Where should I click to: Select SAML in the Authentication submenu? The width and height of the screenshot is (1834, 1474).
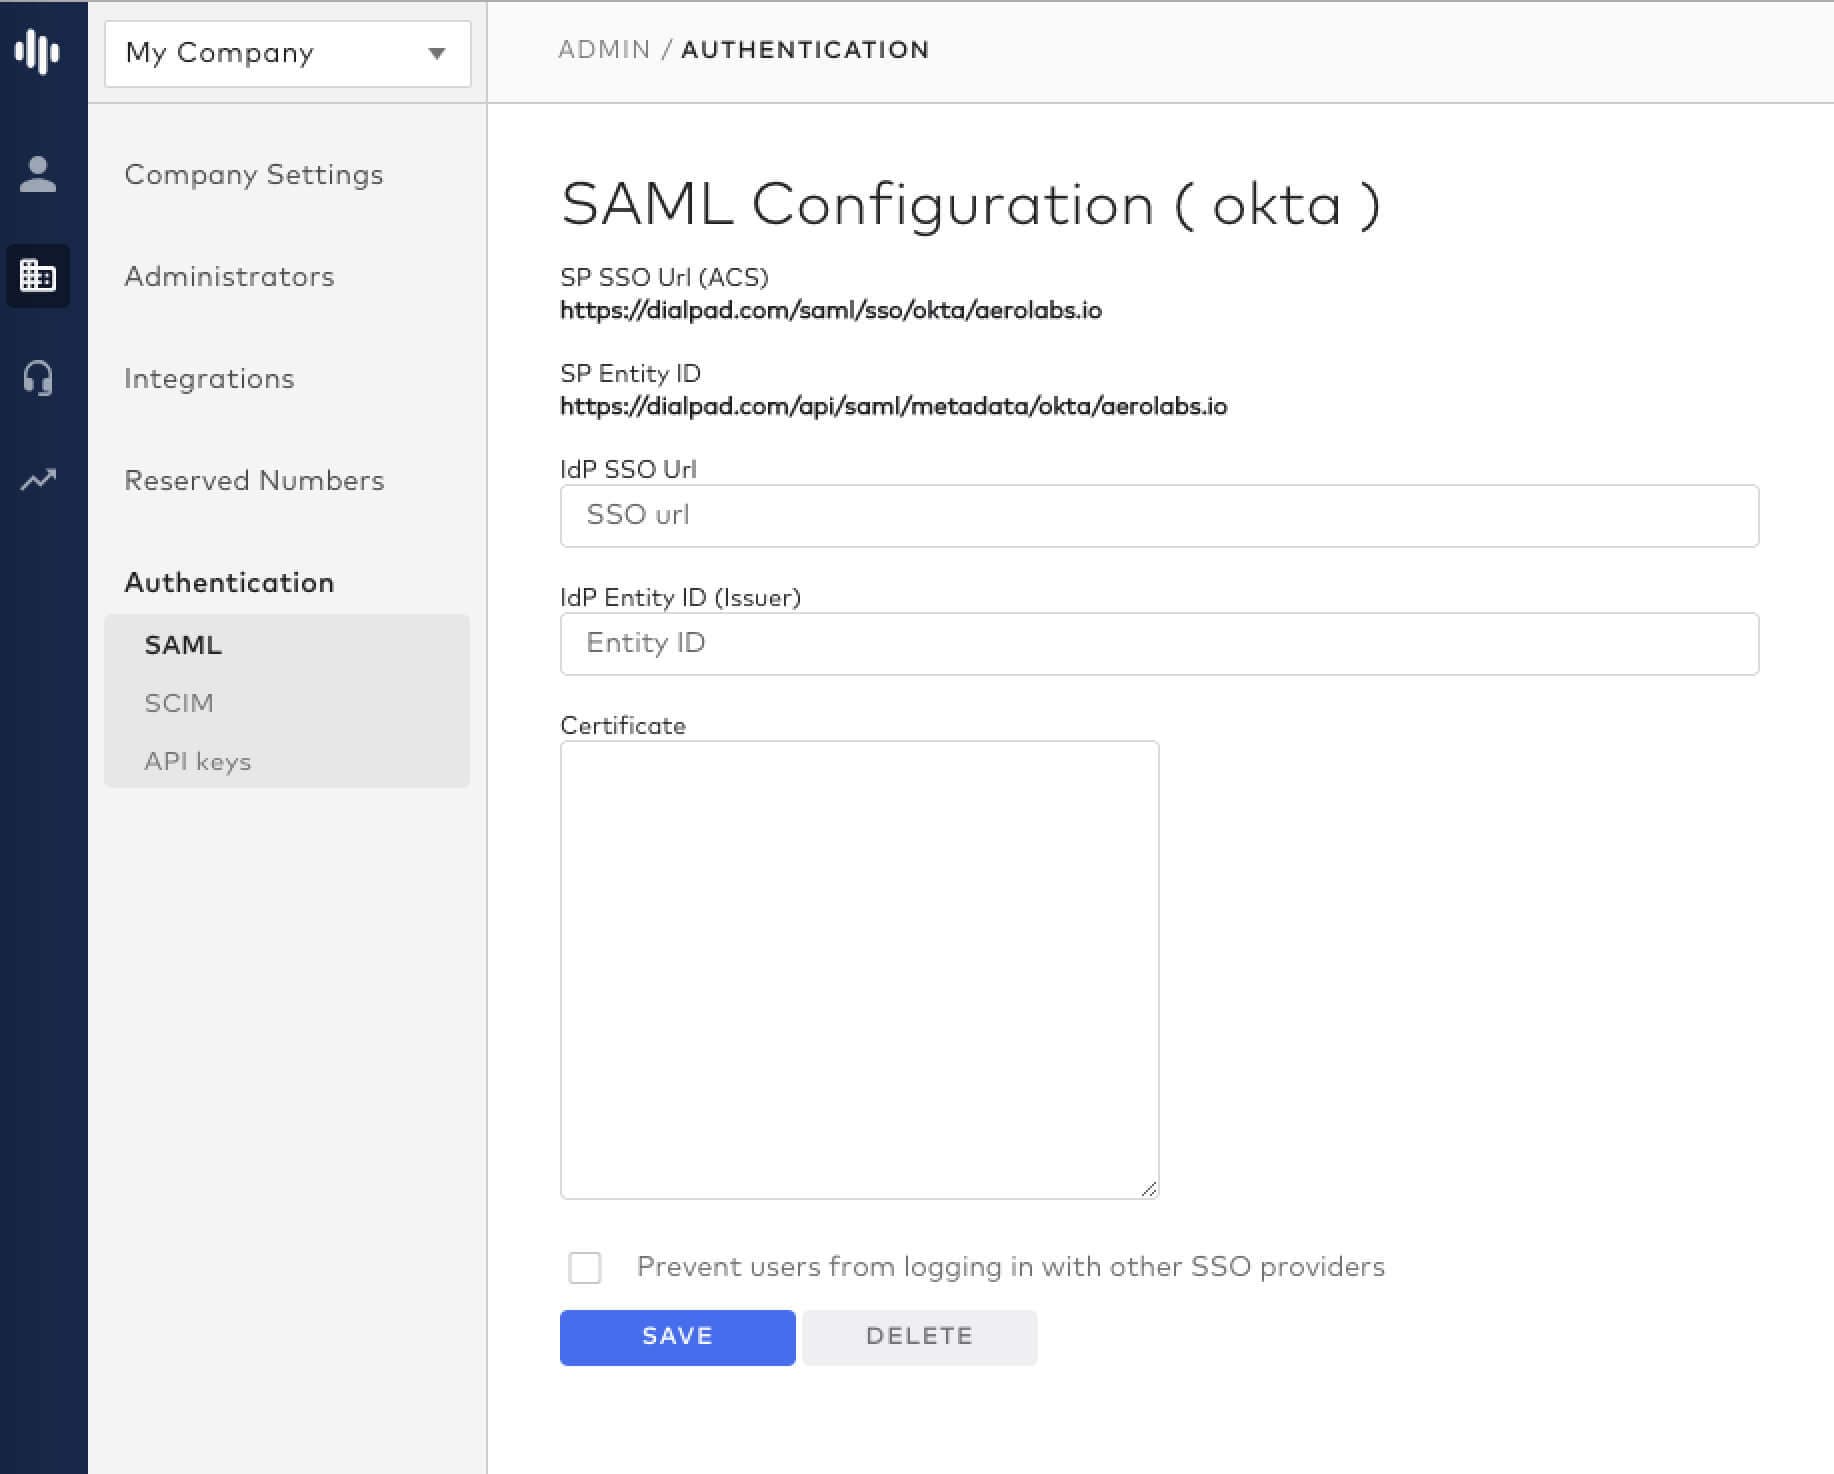click(x=183, y=645)
